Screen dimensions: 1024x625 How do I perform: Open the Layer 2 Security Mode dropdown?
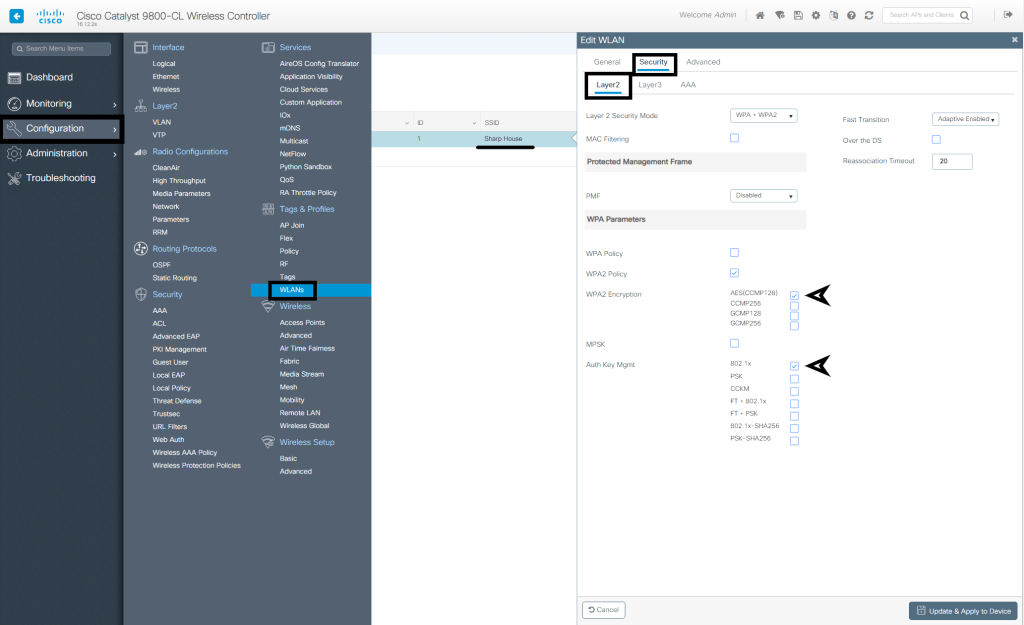763,116
